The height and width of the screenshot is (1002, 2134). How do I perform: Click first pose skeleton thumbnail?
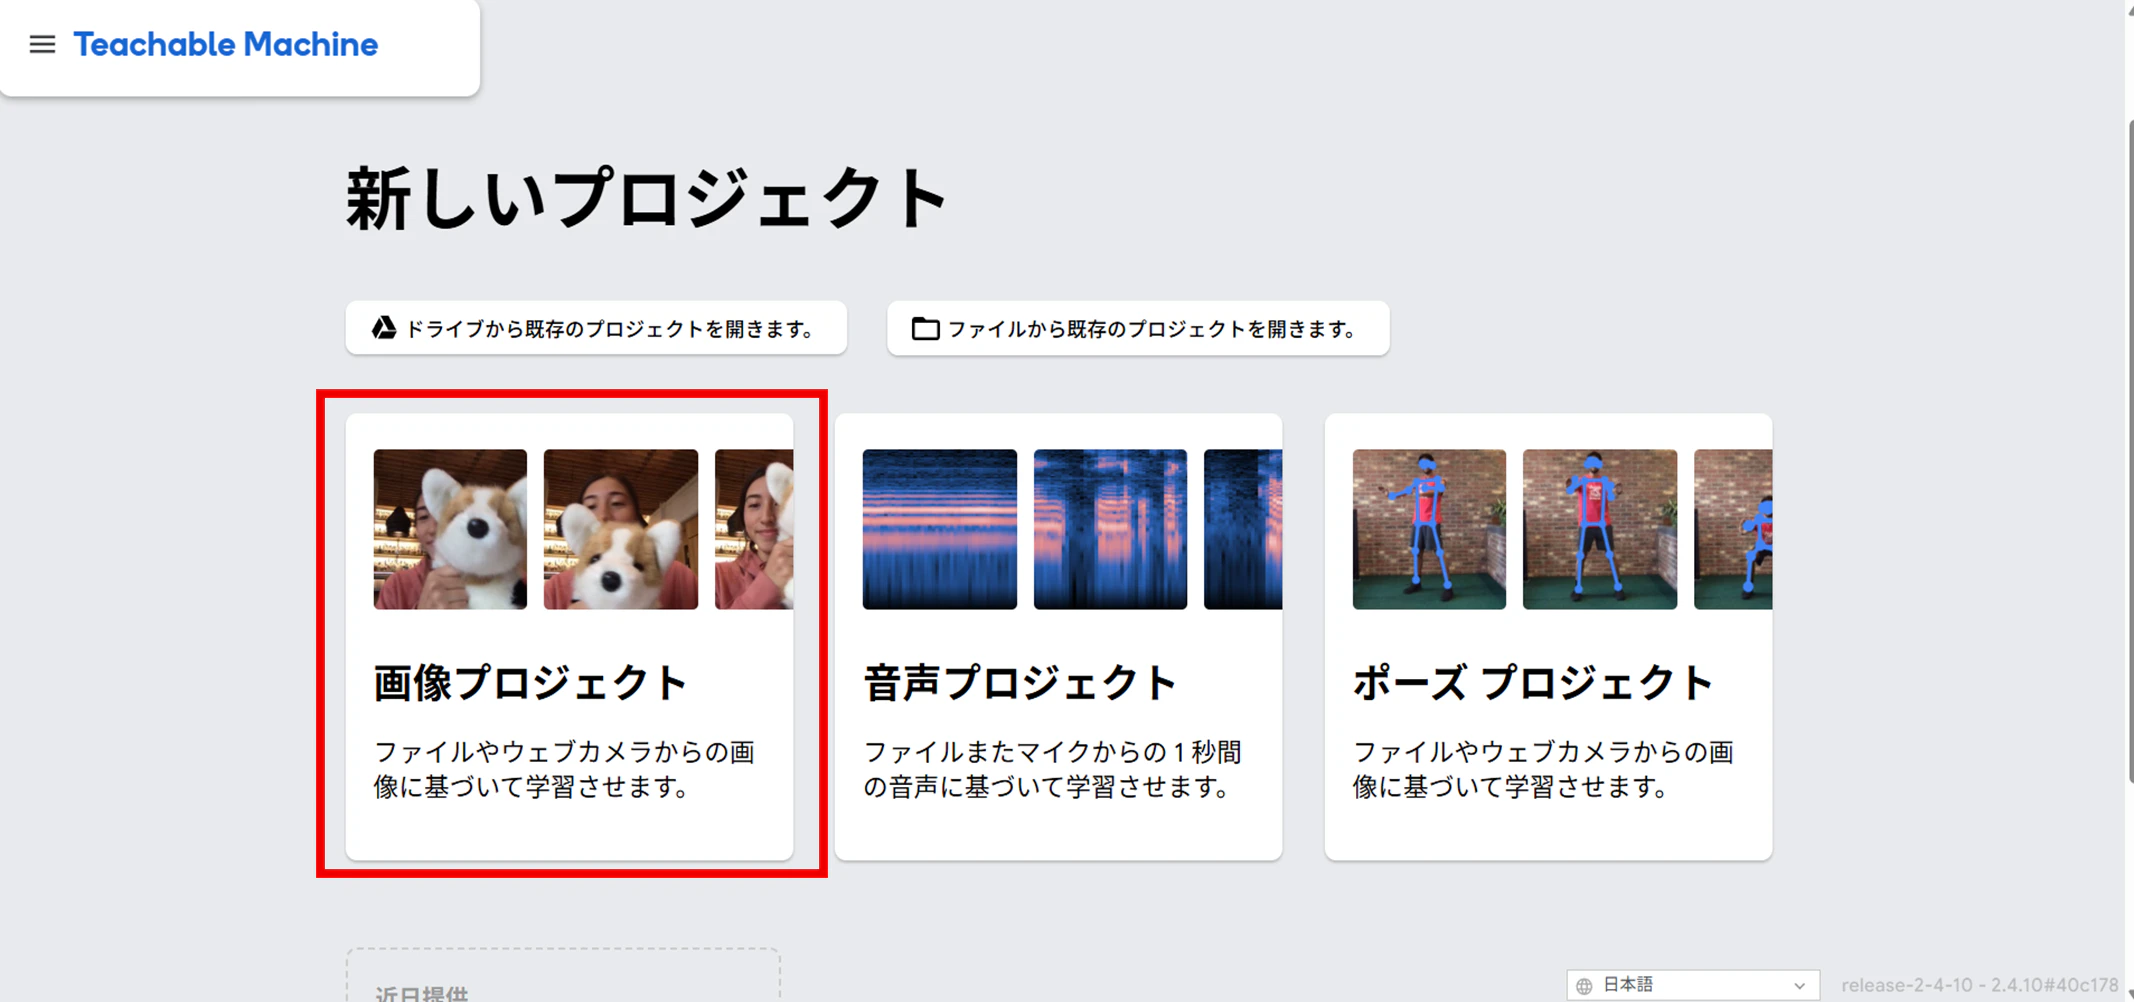pyautogui.click(x=1429, y=529)
